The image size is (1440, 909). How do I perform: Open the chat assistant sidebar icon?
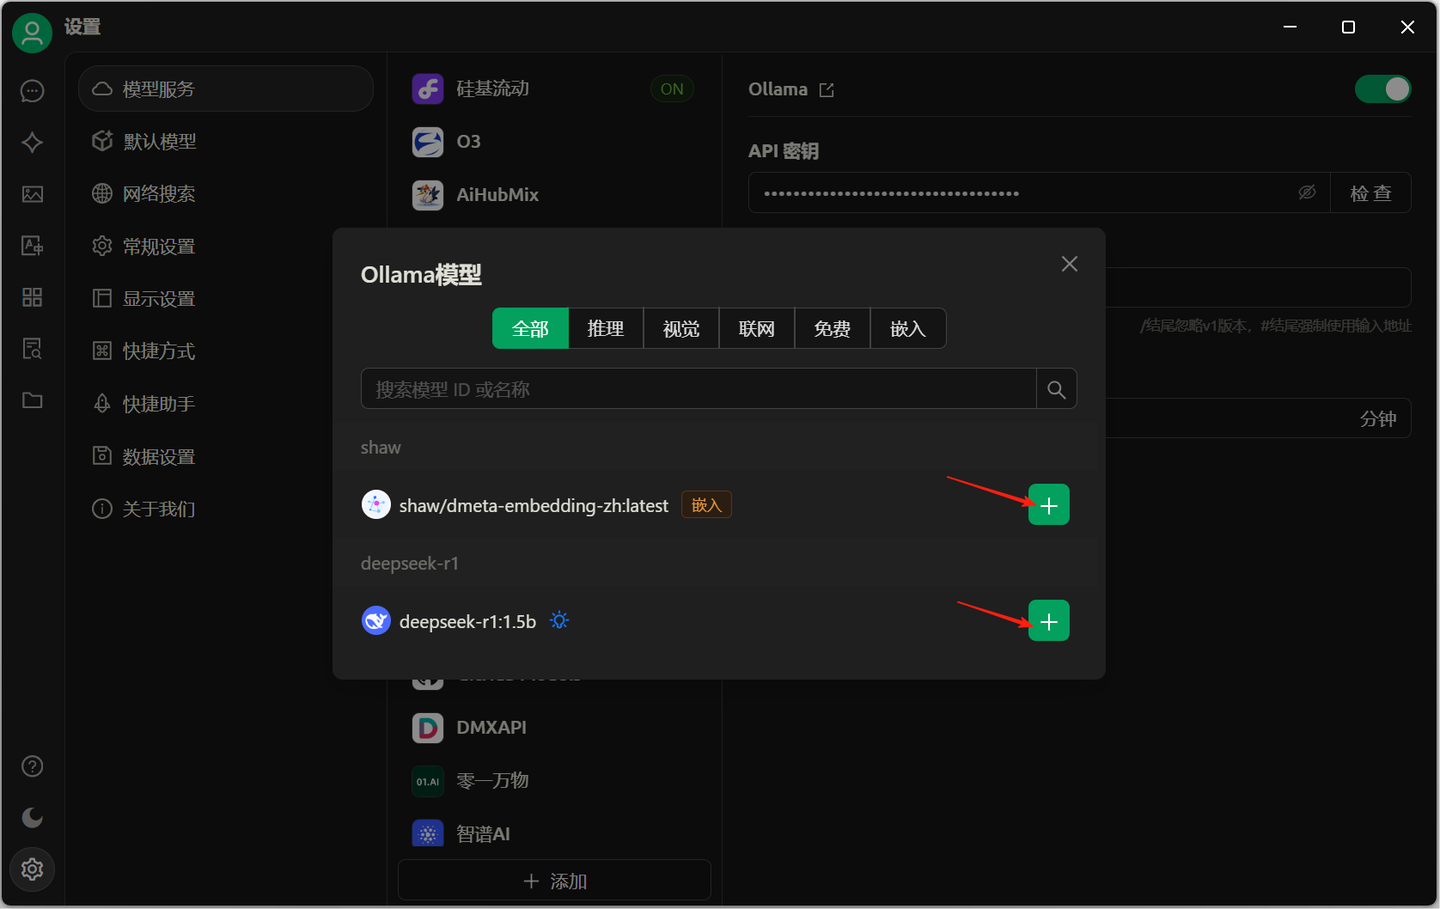click(x=32, y=91)
